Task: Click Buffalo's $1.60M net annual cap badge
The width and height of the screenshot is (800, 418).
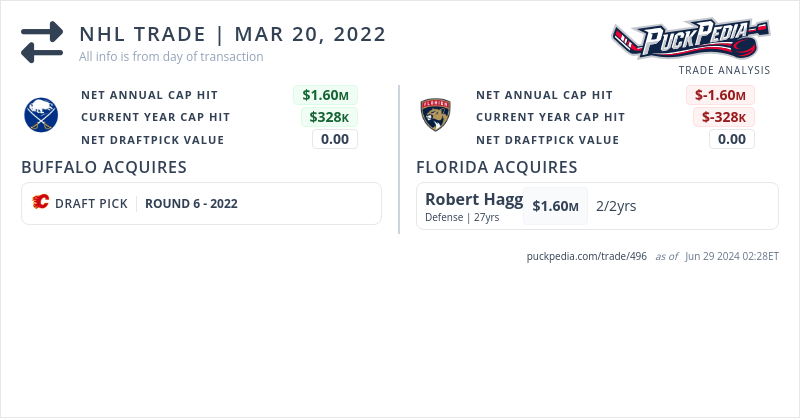Action: point(325,95)
